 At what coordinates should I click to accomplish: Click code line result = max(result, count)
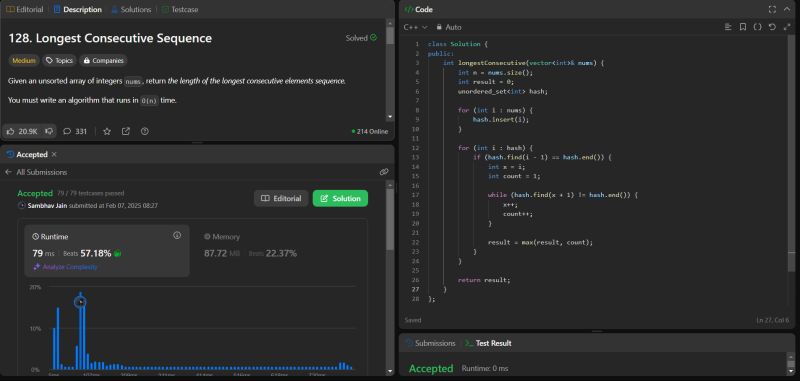[540, 242]
